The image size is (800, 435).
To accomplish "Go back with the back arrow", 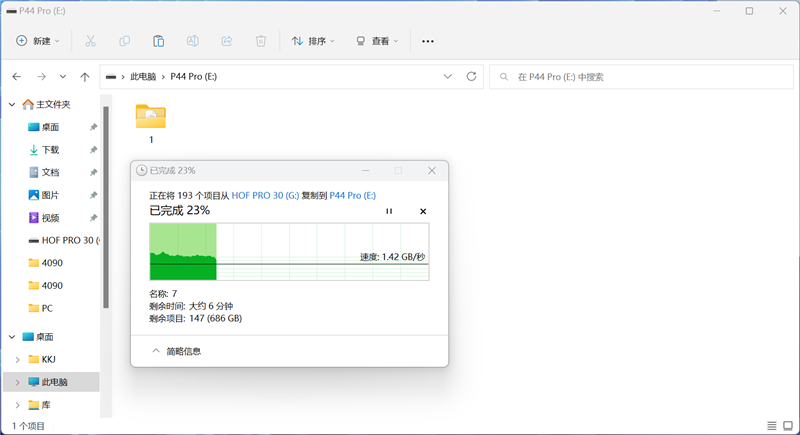I will pos(17,76).
